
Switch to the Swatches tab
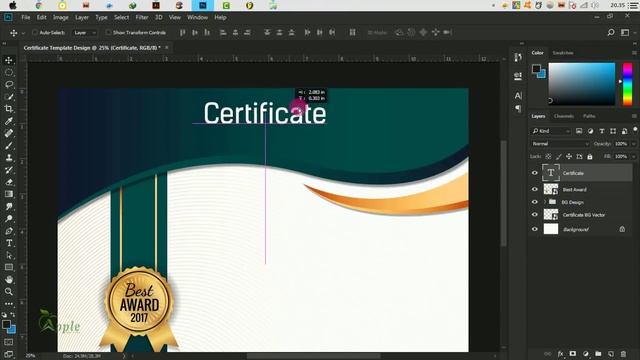[x=562, y=53]
